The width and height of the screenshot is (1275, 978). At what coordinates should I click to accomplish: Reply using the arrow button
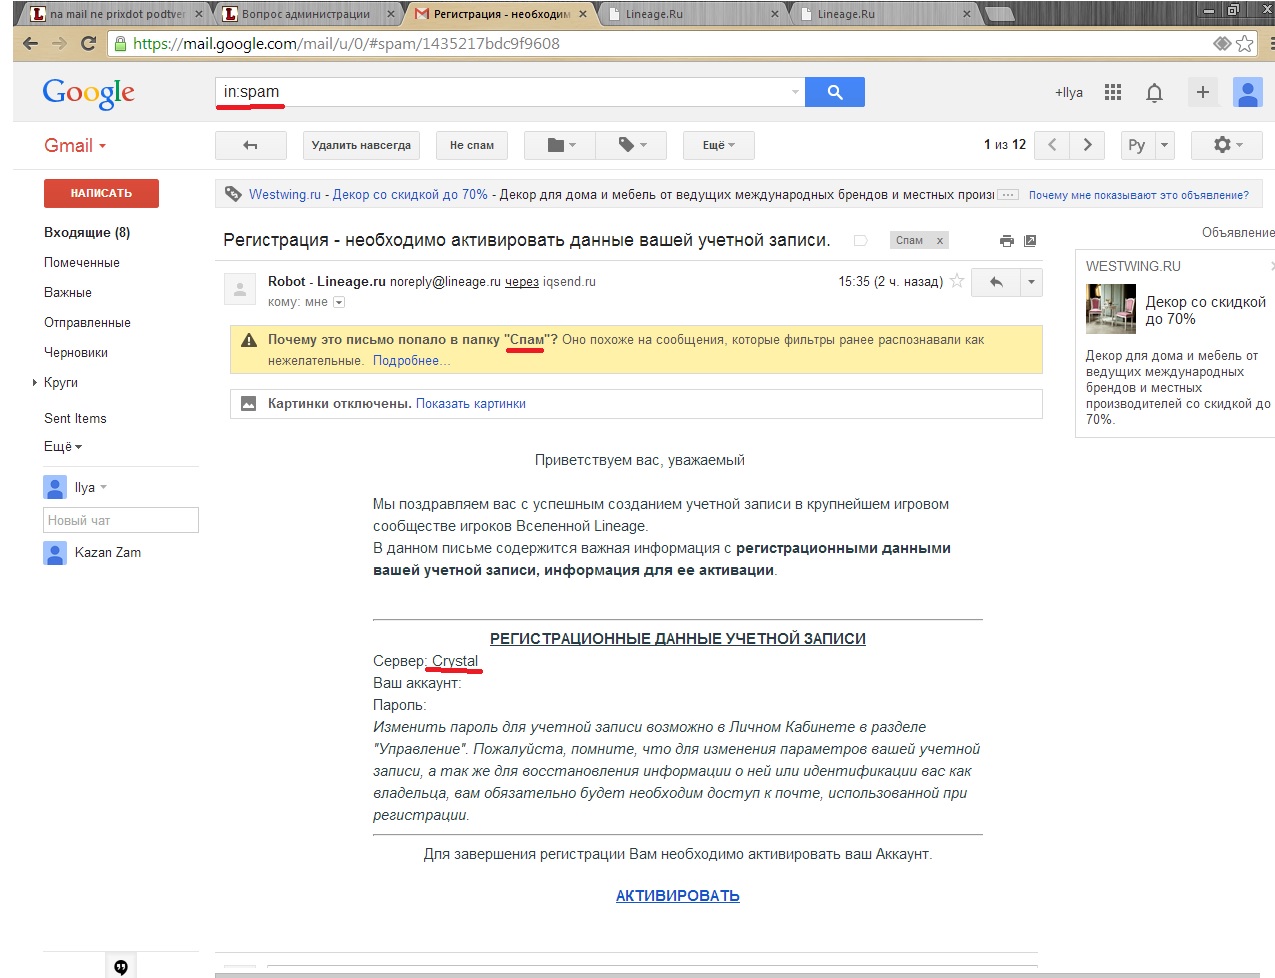996,282
